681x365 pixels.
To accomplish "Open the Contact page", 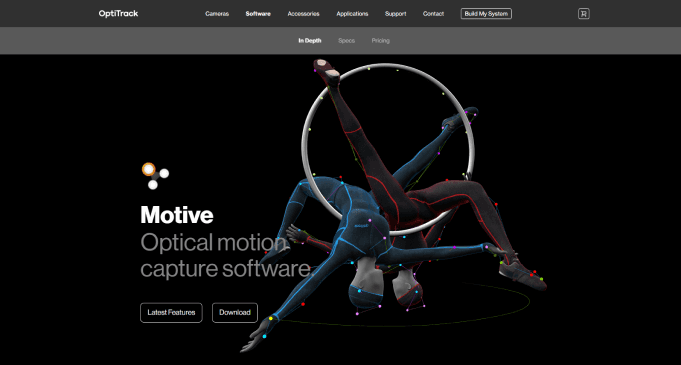I will coord(433,14).
